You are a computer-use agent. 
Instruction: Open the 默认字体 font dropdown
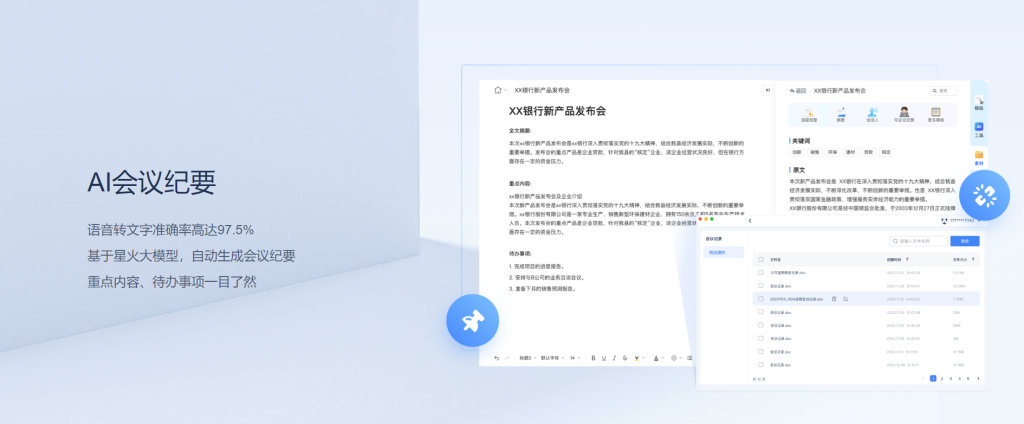(x=552, y=358)
